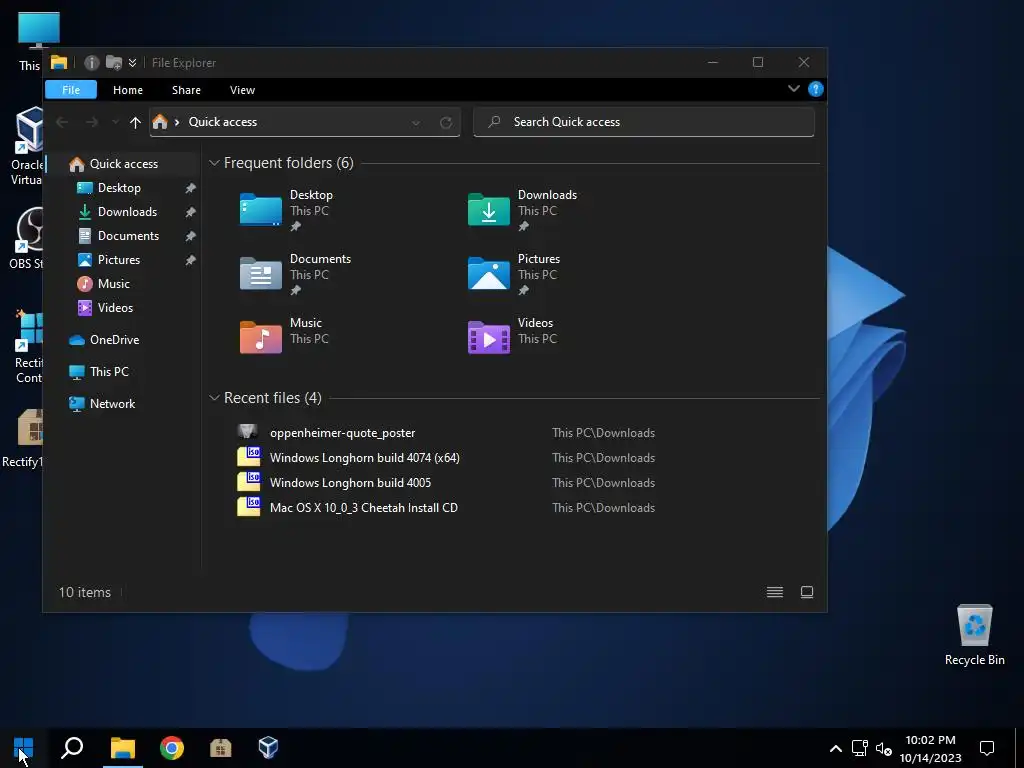
Task: Click the Forward navigation arrow
Action: pos(91,122)
